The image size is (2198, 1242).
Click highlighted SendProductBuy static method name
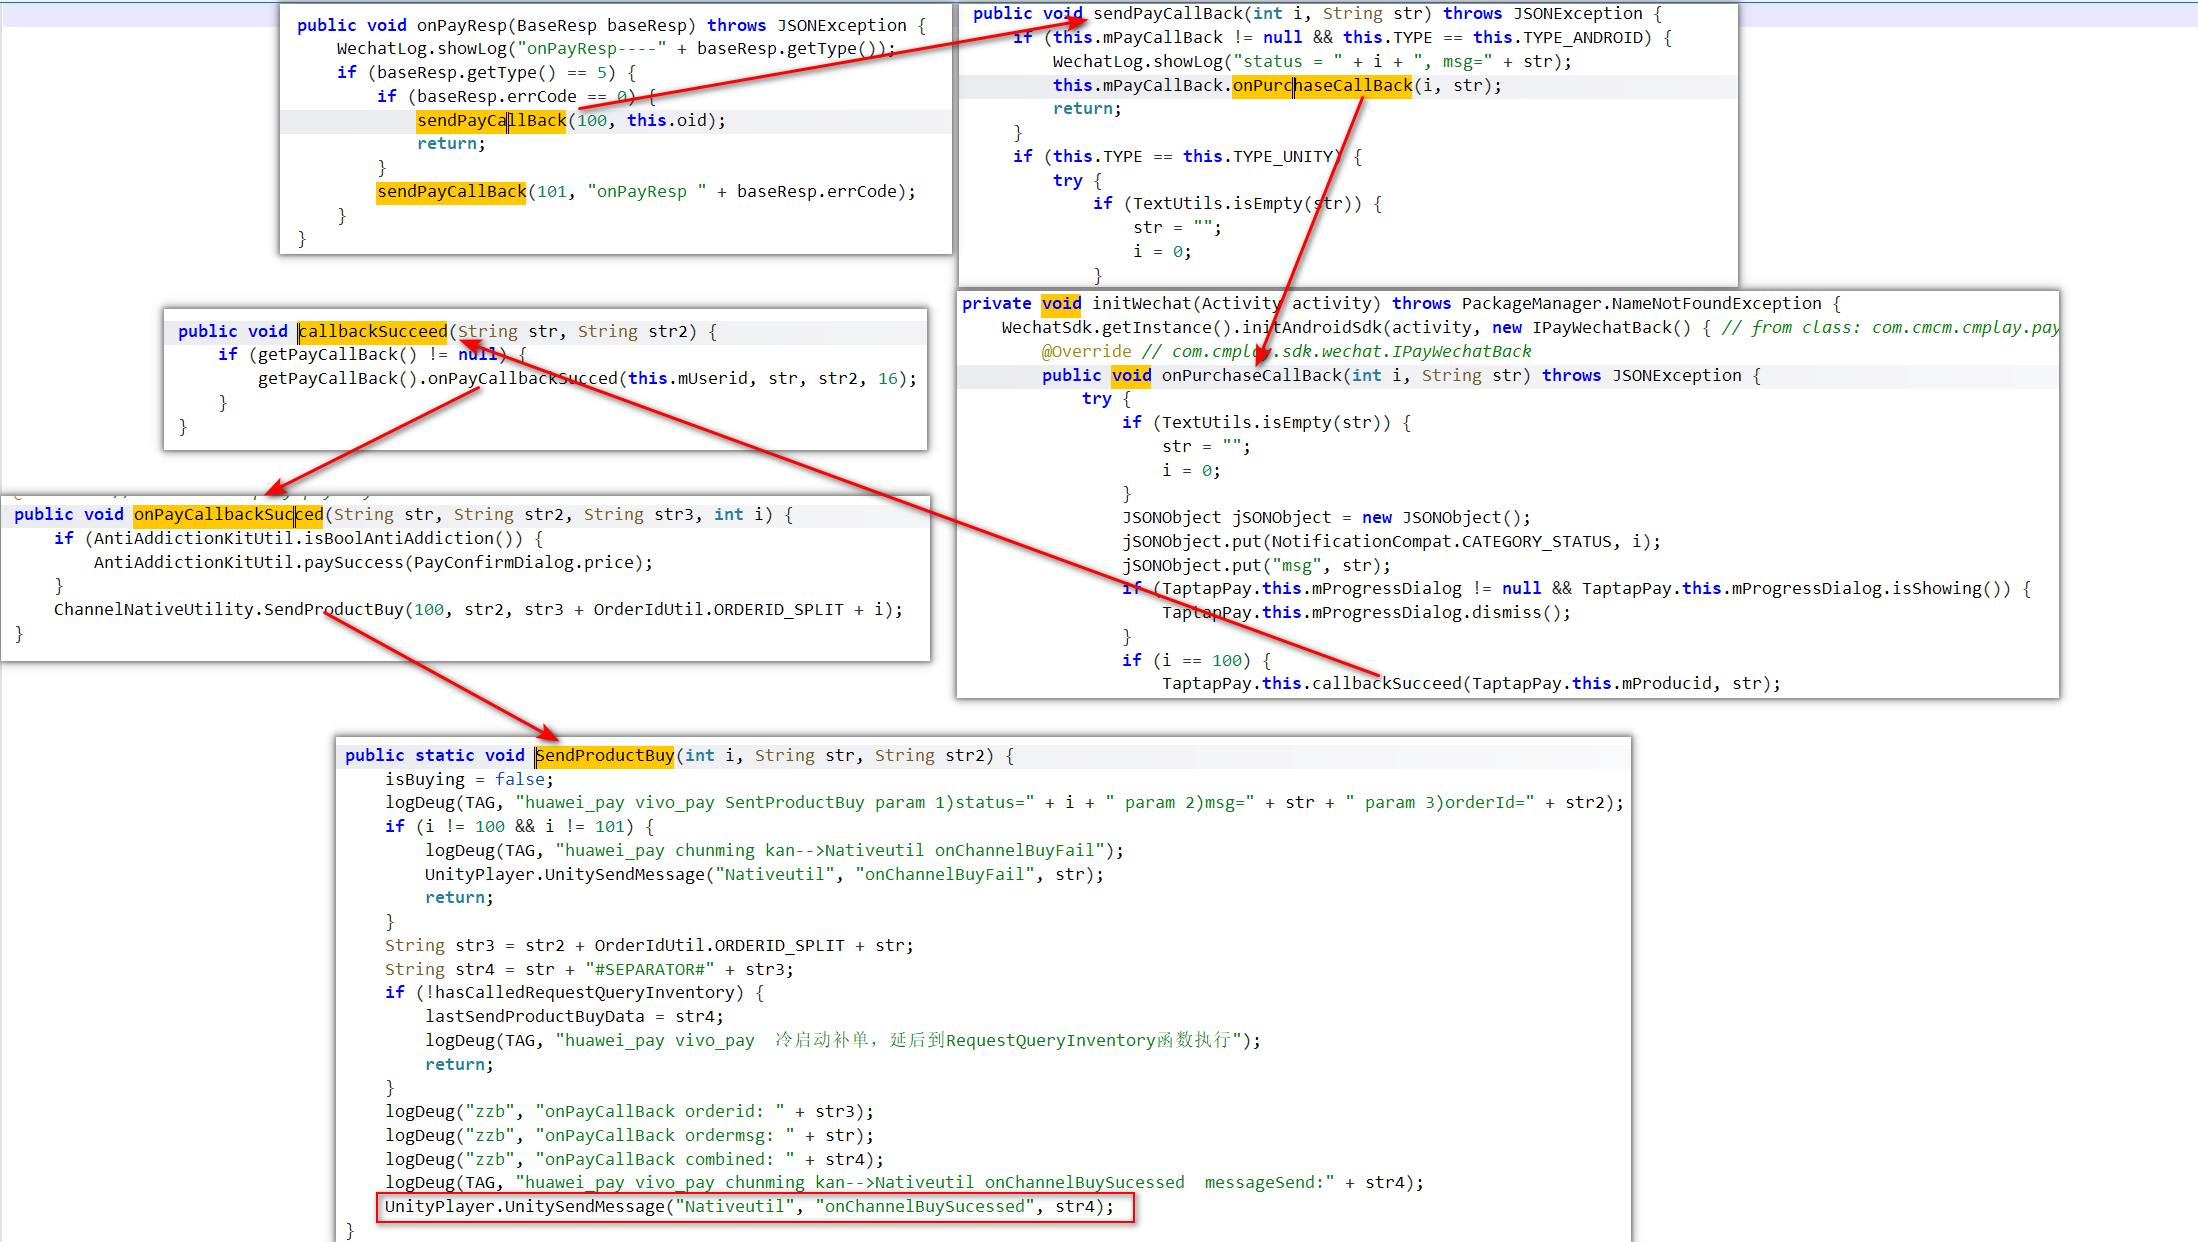pos(604,756)
